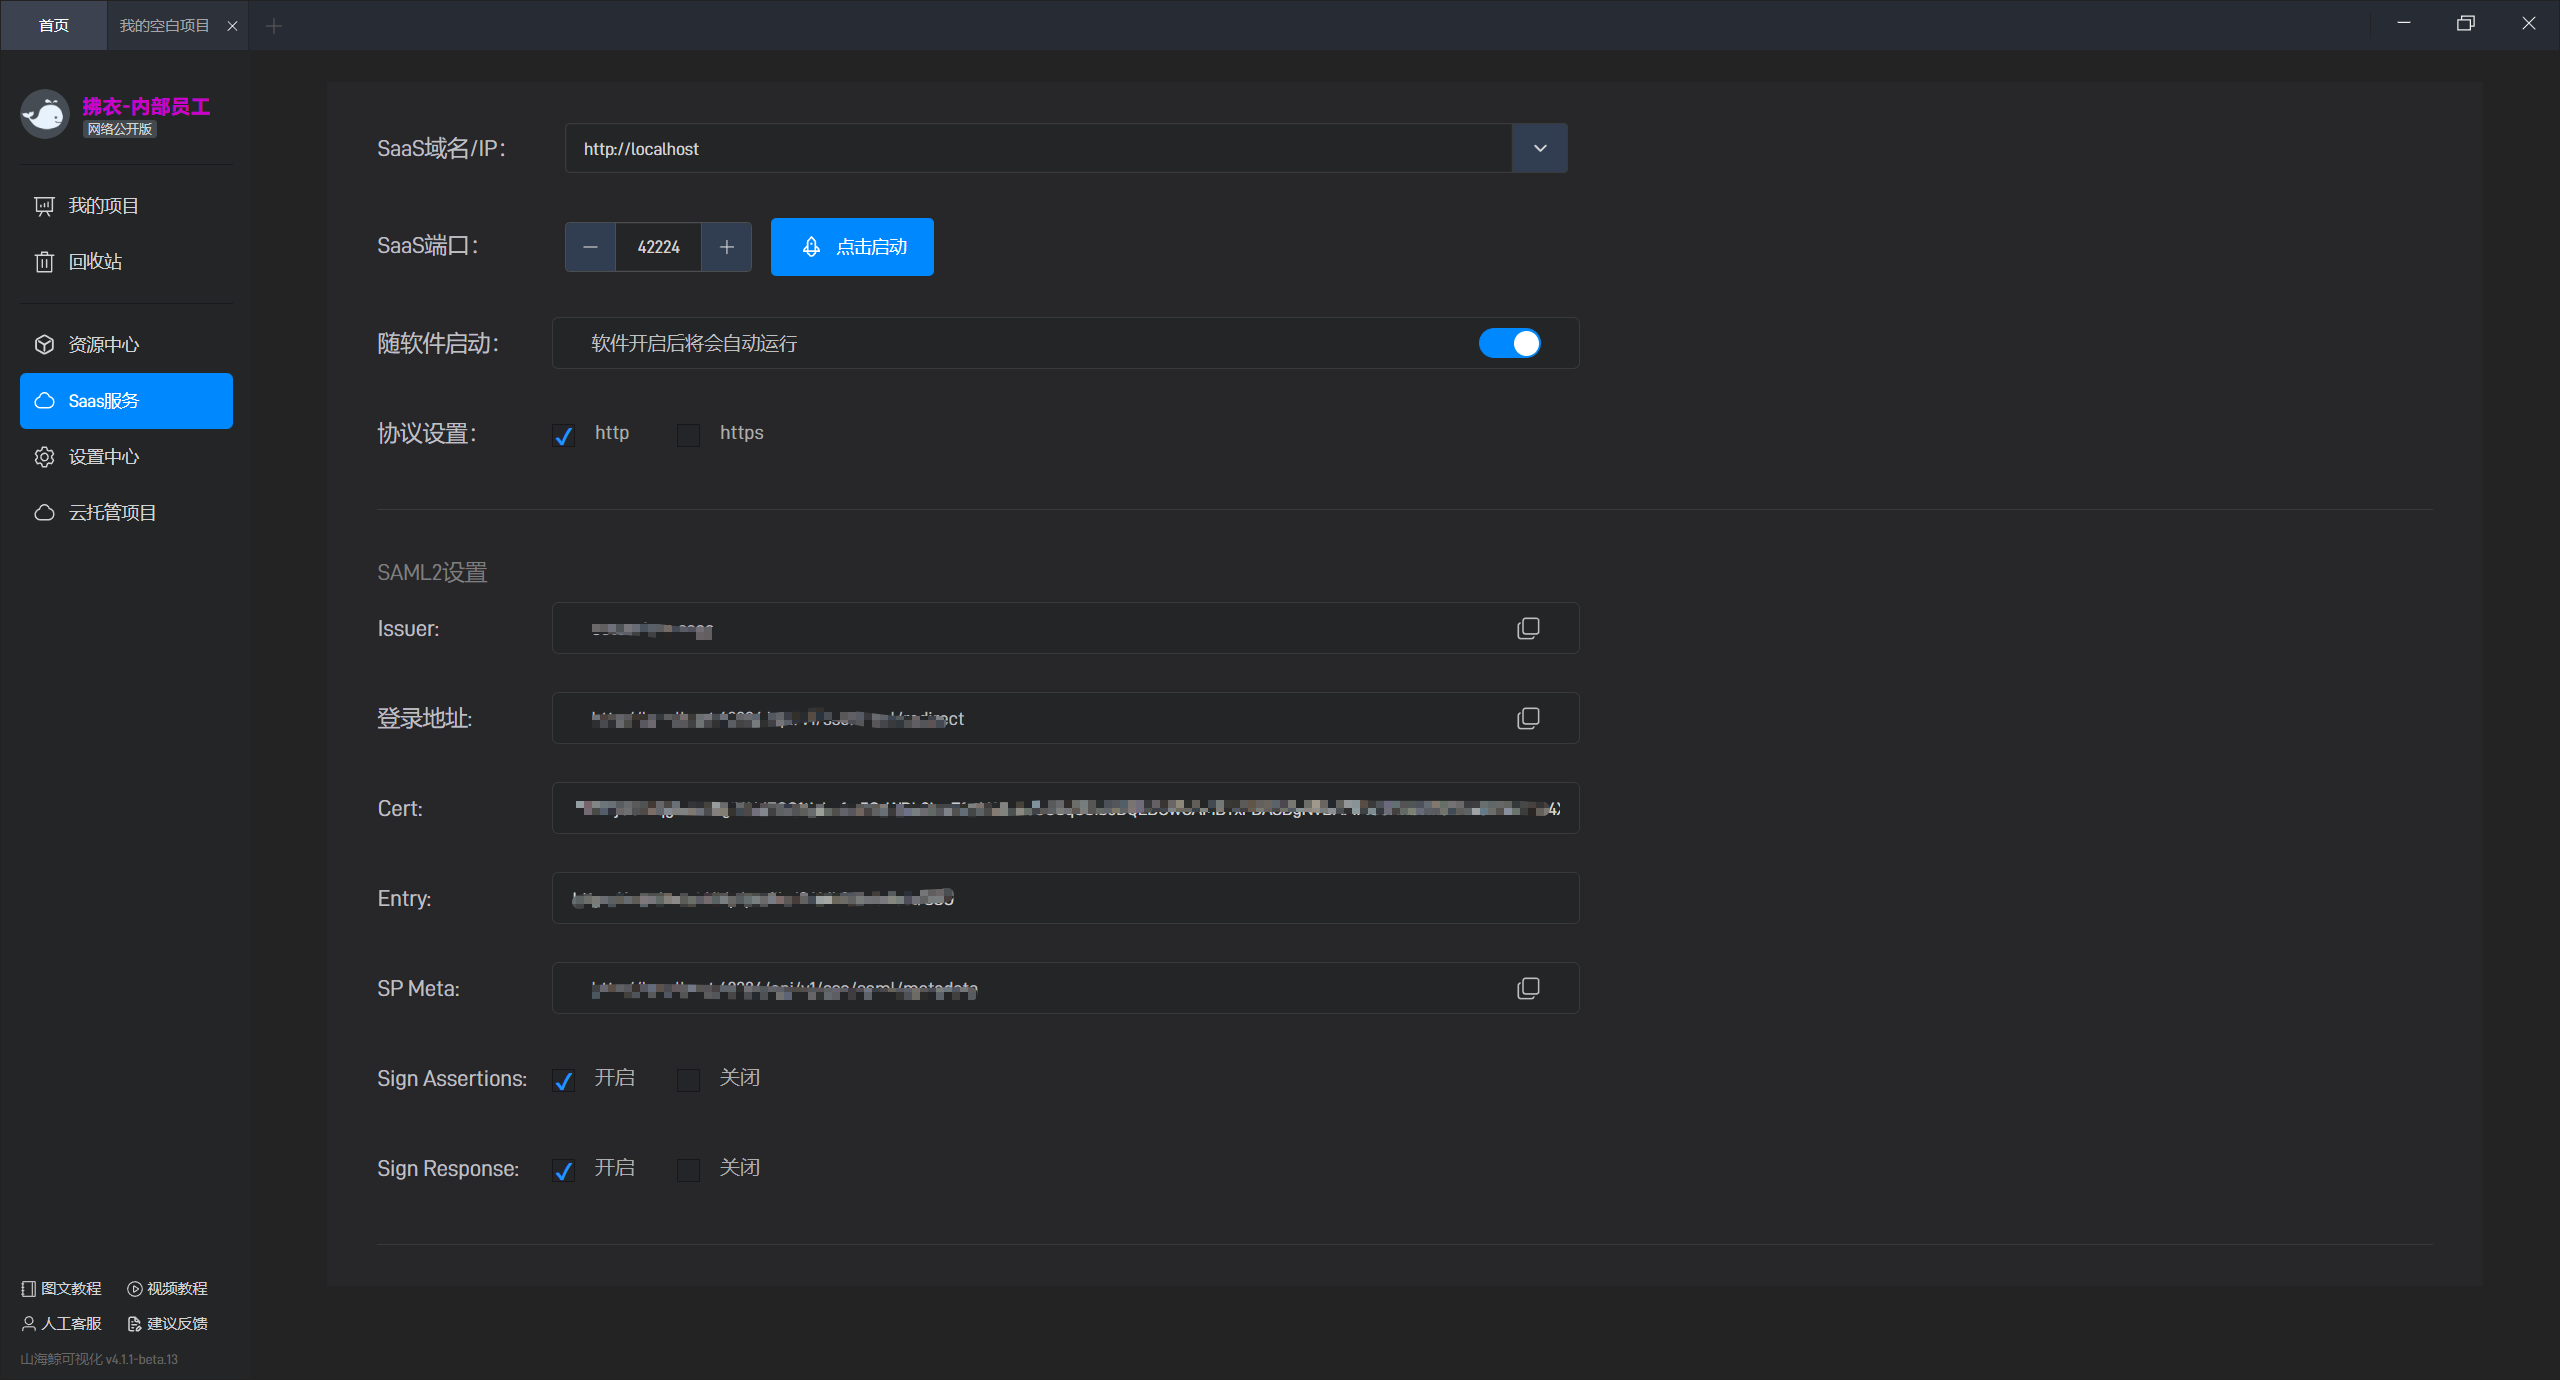Viewport: 2560px width, 1380px height.
Task: Check the https protocol checkbox
Action: pos(688,435)
